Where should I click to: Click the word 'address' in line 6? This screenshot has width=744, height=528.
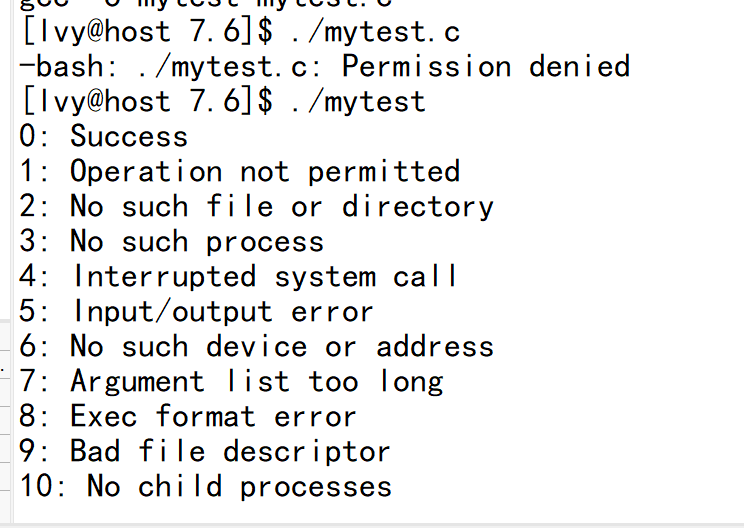coord(435,347)
